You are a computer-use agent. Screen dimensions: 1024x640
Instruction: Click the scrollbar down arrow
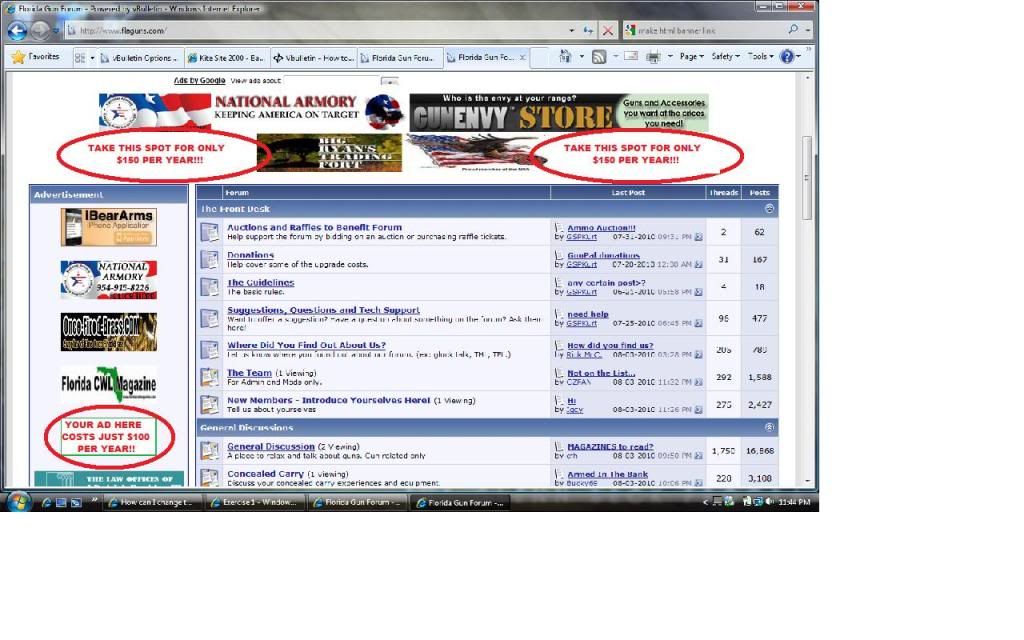807,480
